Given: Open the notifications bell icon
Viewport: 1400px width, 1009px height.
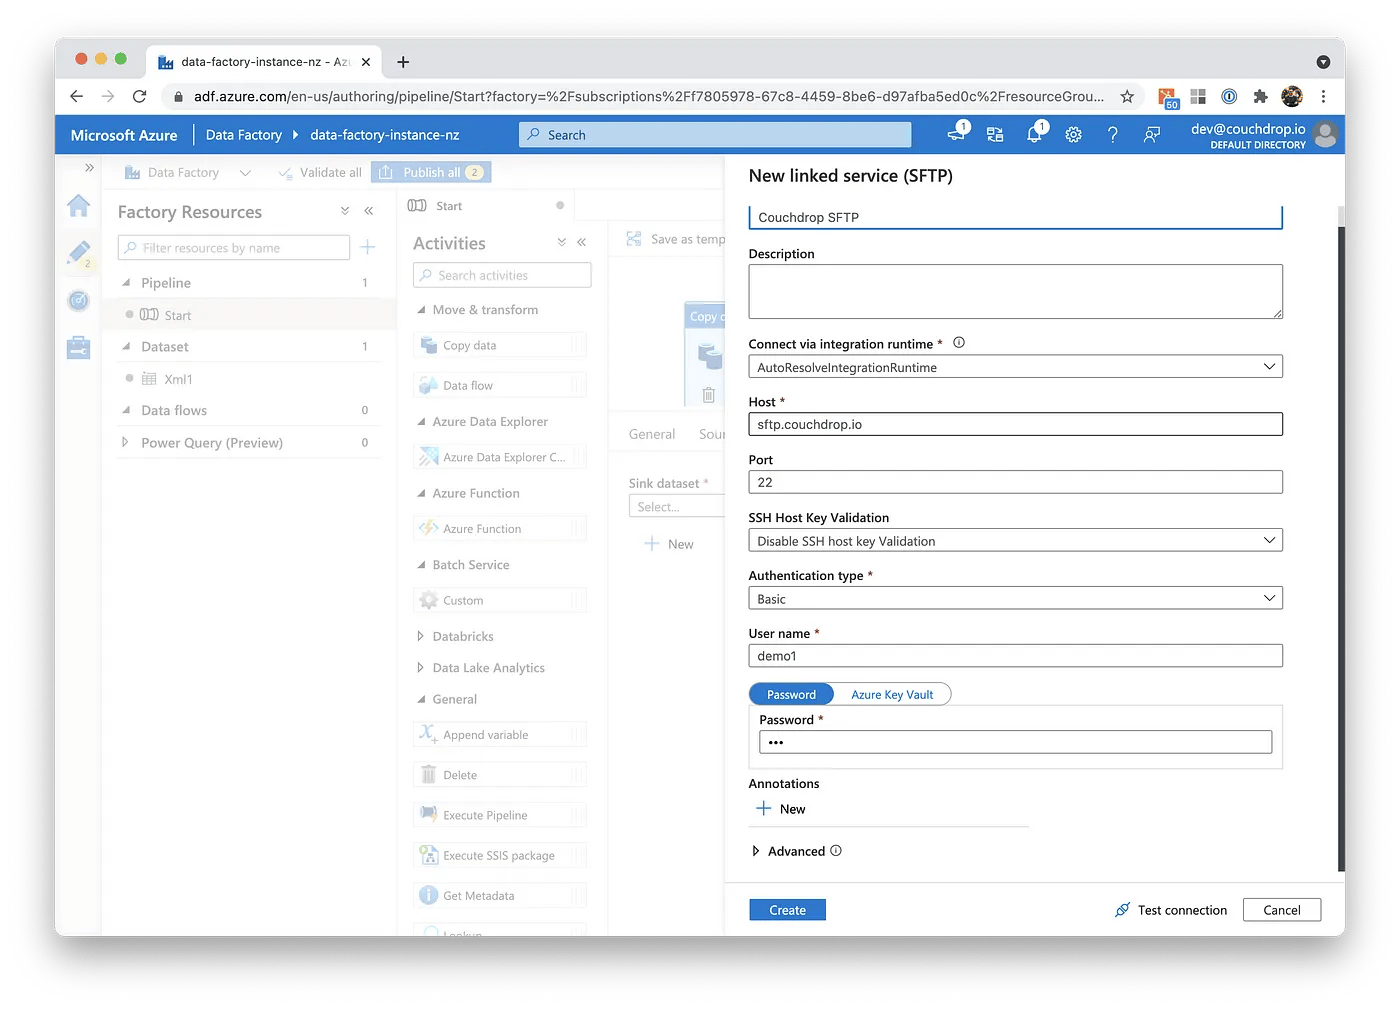Looking at the screenshot, I should point(1035,134).
